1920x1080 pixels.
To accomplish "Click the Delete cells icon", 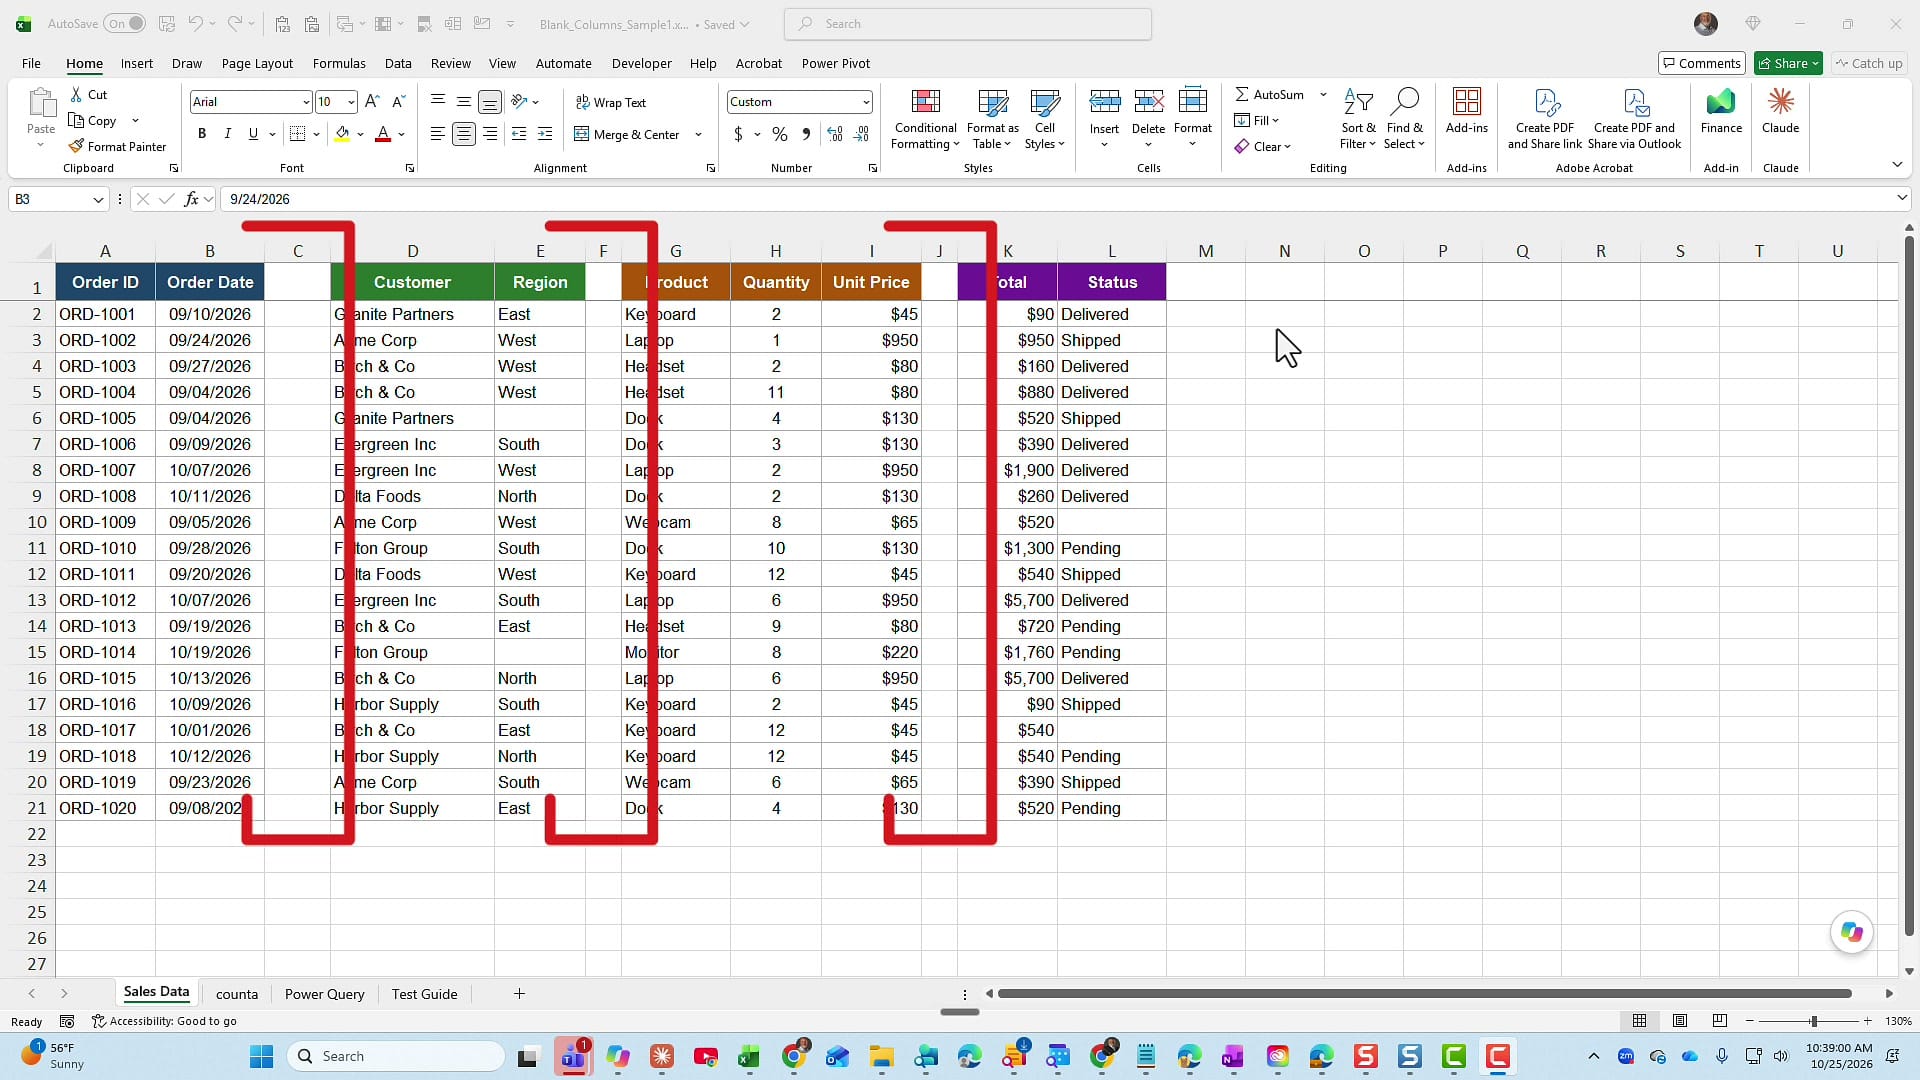I will (1148, 102).
